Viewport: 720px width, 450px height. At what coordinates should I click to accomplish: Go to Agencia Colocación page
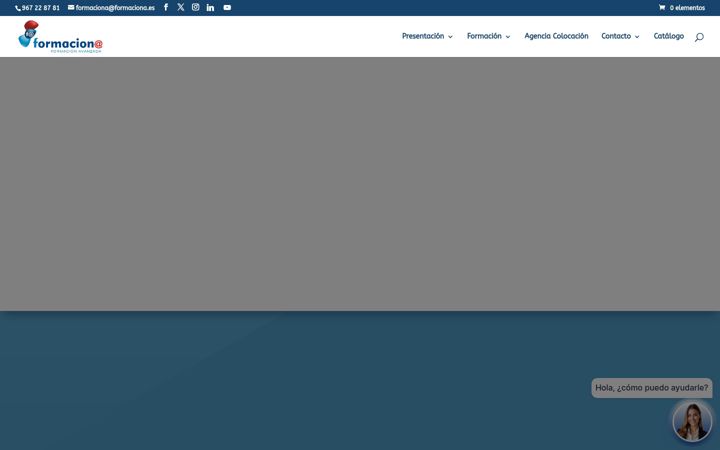pyautogui.click(x=556, y=36)
